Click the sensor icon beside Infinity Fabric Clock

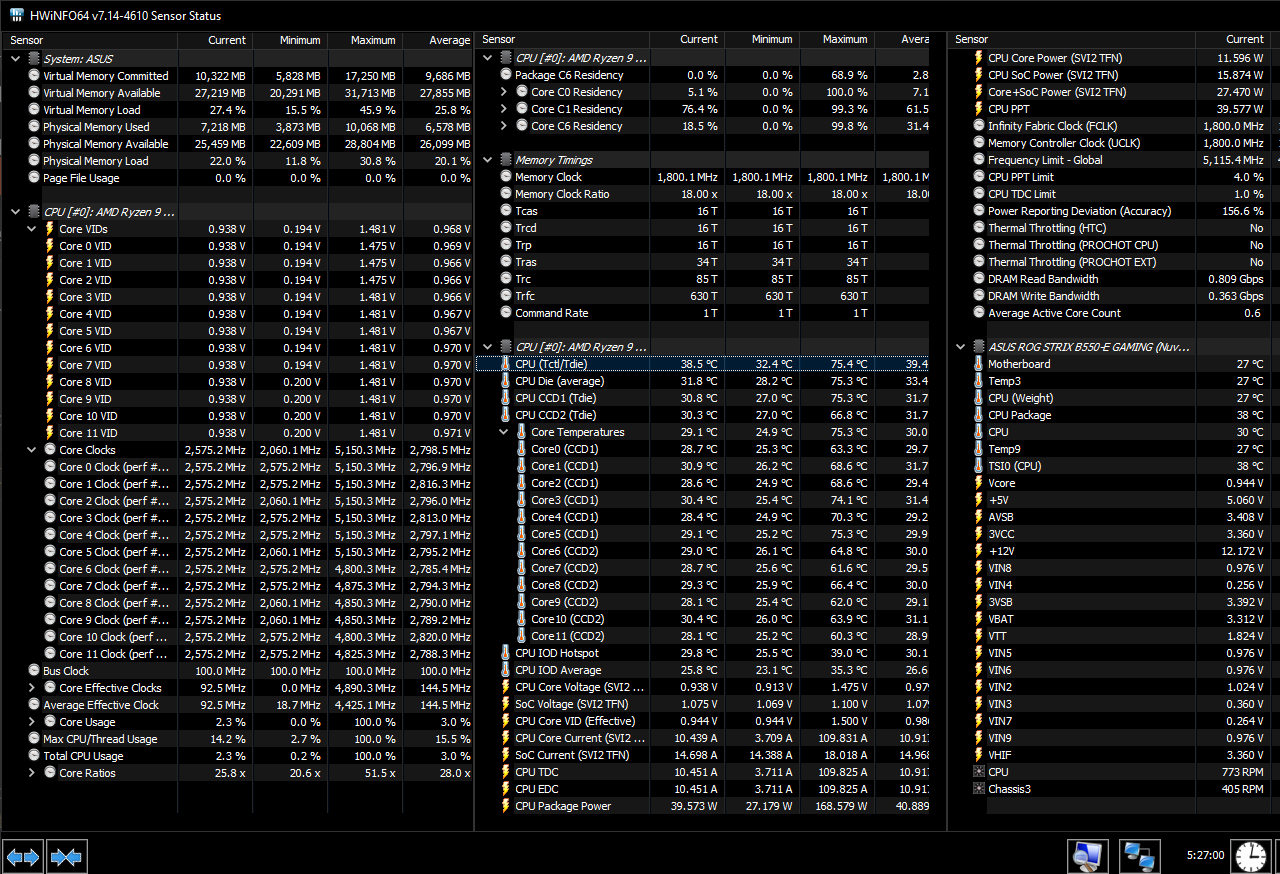[x=979, y=126]
